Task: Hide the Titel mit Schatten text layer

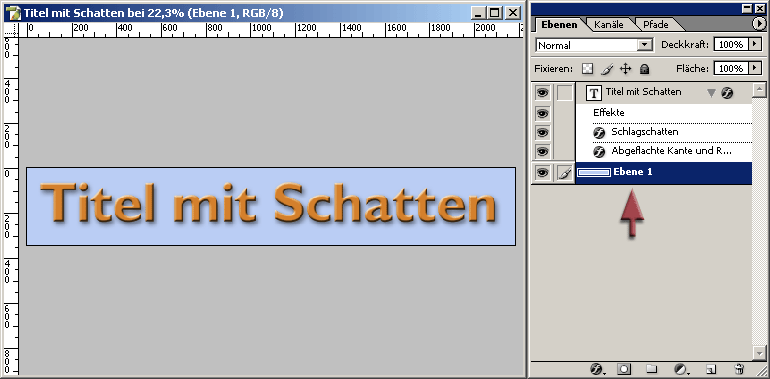Action: click(x=542, y=92)
